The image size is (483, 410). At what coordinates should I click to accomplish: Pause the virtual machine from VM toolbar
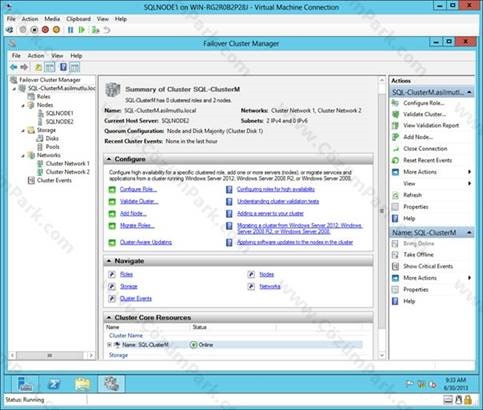[x=70, y=30]
